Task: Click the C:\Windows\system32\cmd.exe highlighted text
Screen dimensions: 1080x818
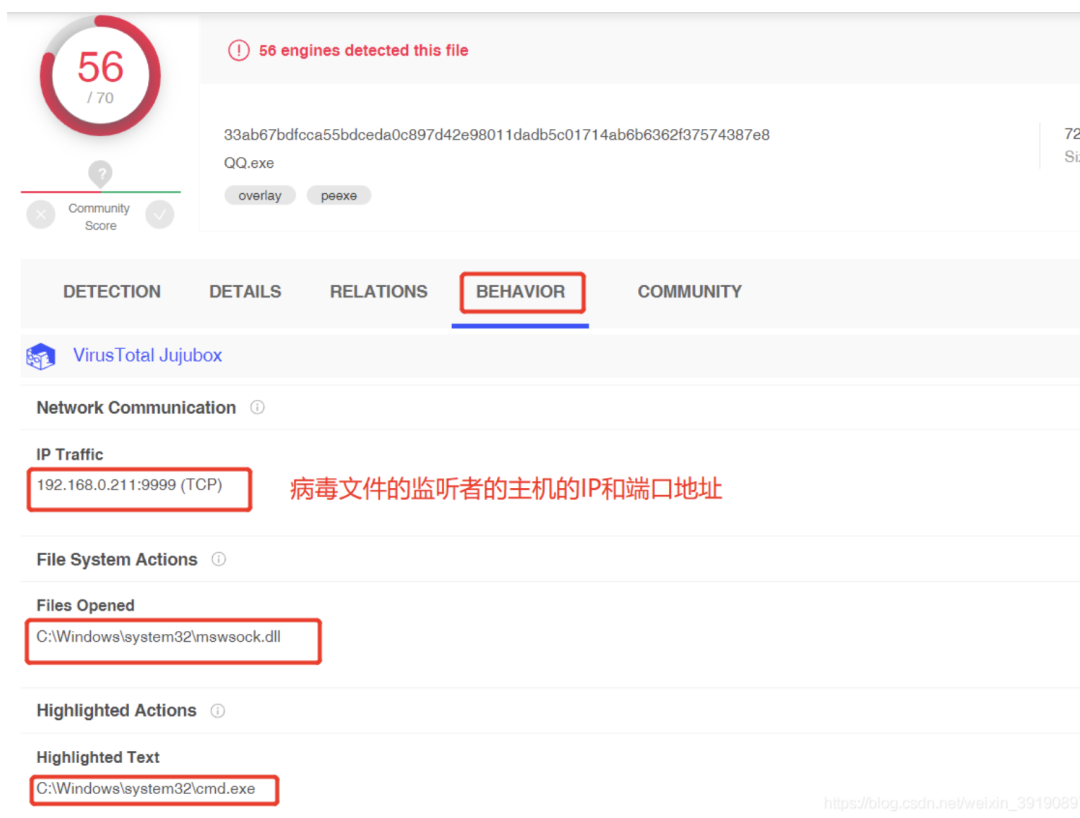Action: tap(145, 788)
